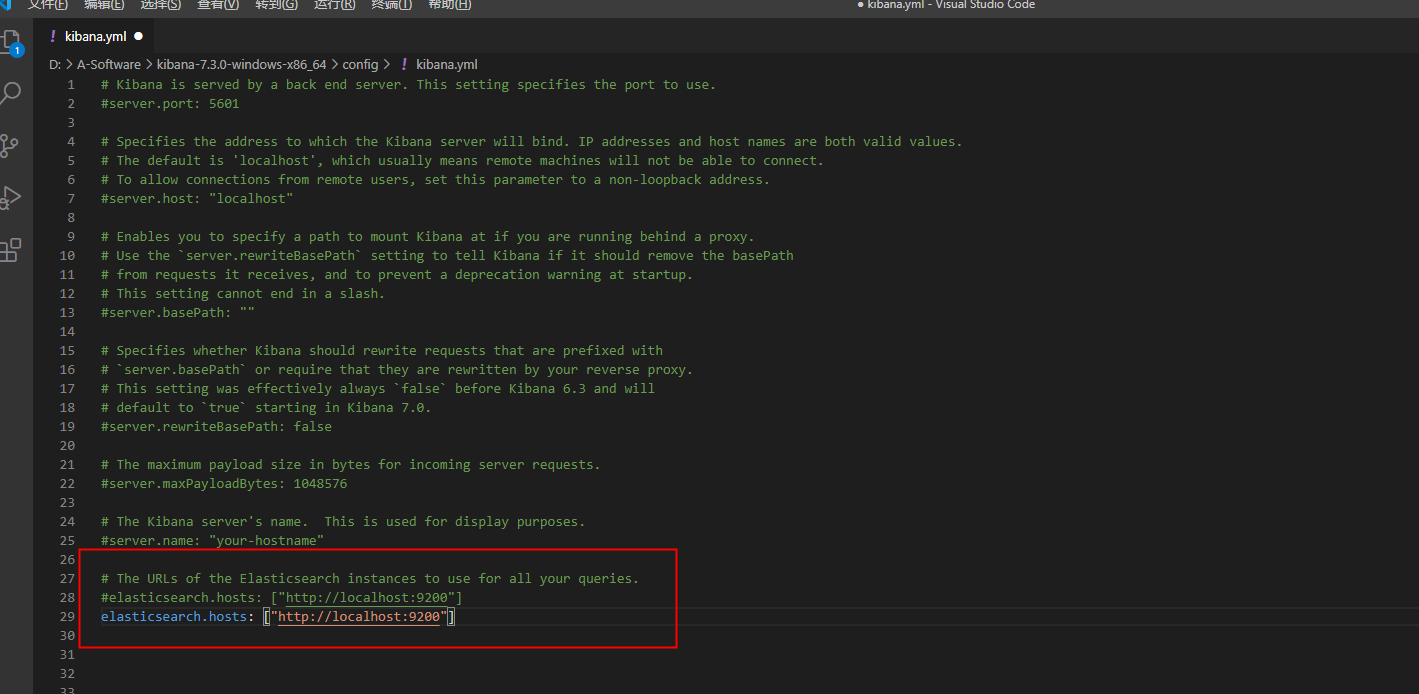
Task: Open the 运行(R) Run menu
Action: tap(334, 5)
